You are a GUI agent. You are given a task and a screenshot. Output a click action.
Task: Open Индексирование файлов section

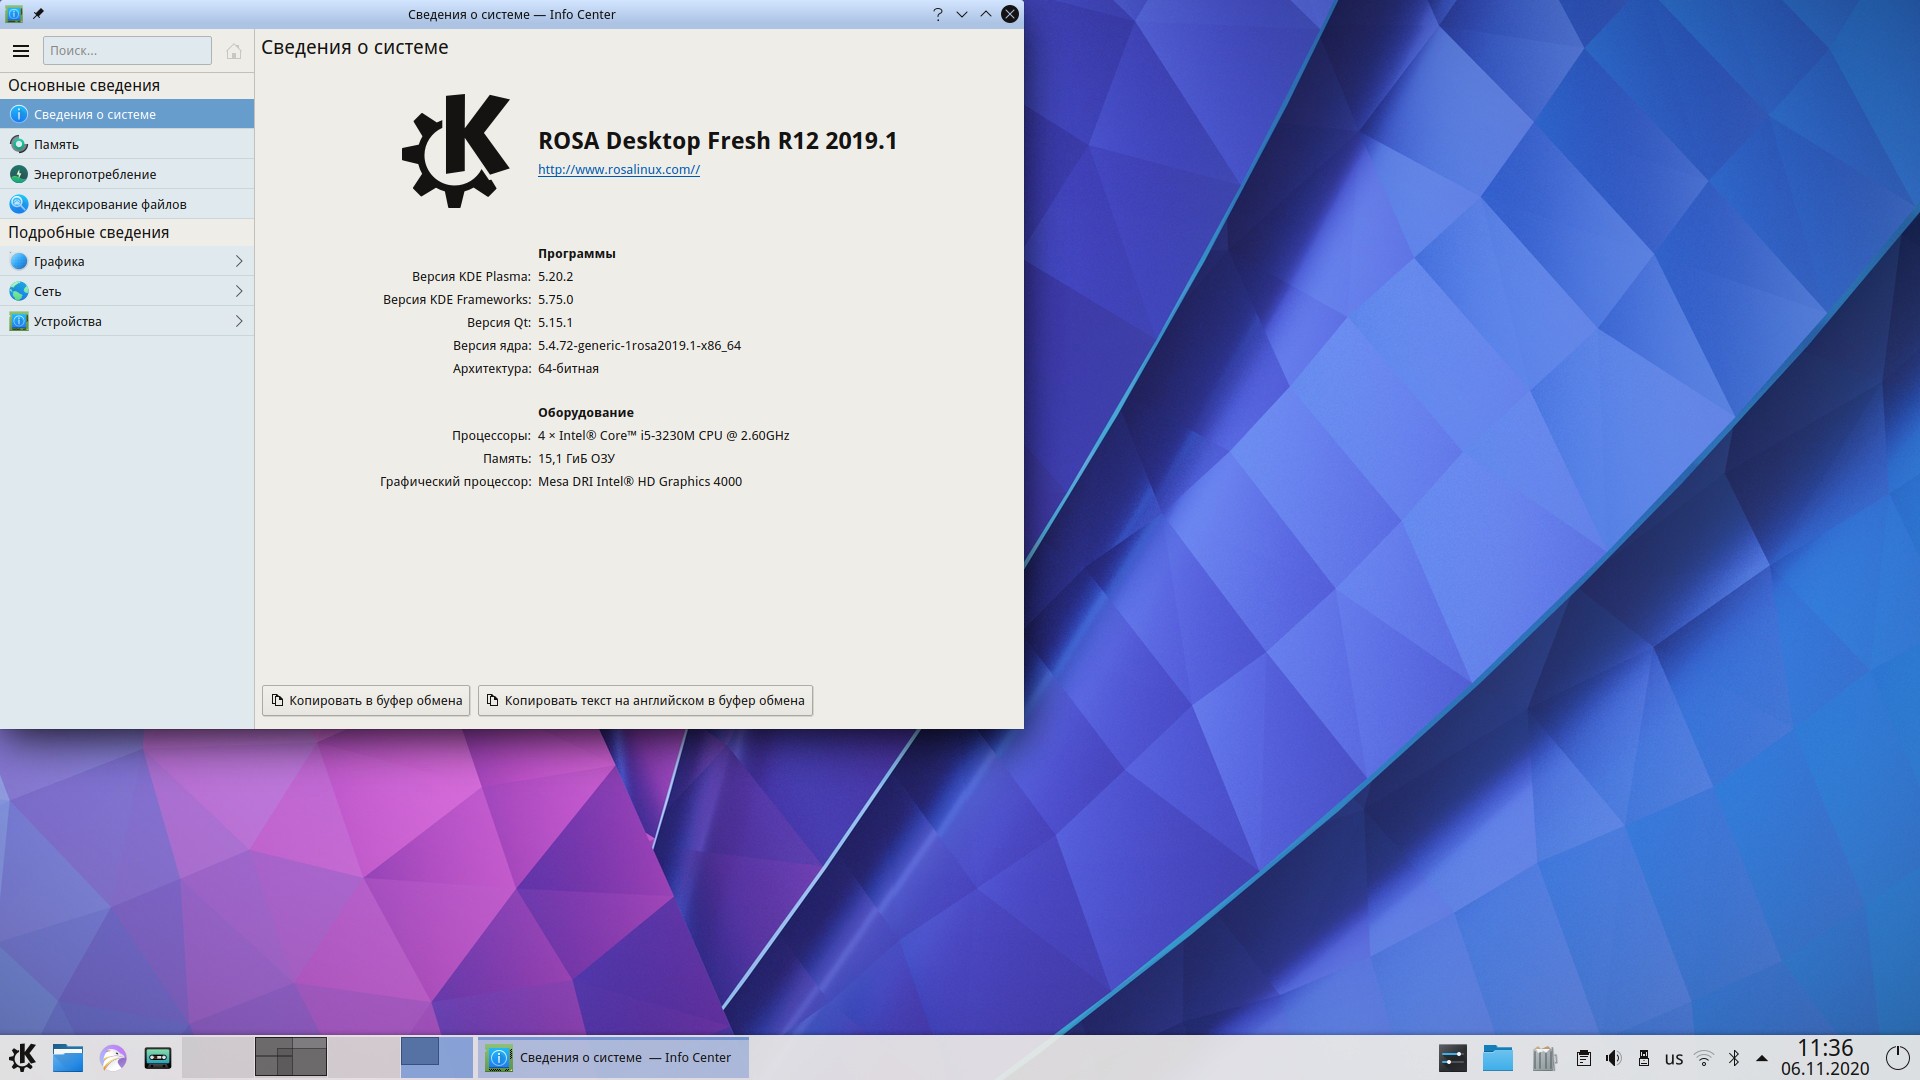pyautogui.click(x=110, y=204)
